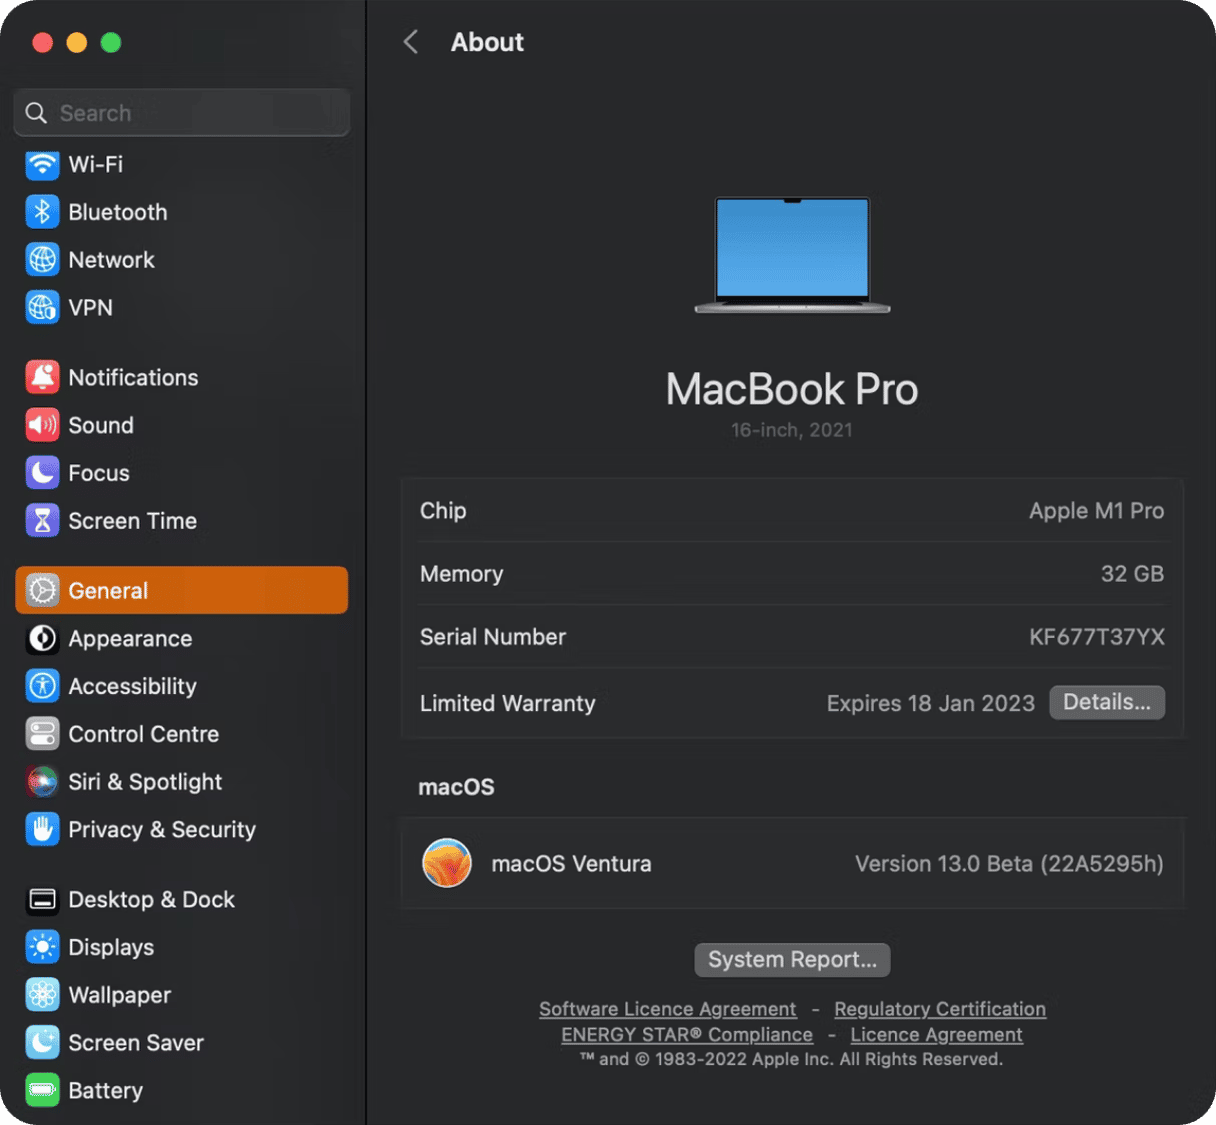This screenshot has height=1125, width=1216.
Task: Click the Accessibility icon in sidebar
Action: click(42, 686)
